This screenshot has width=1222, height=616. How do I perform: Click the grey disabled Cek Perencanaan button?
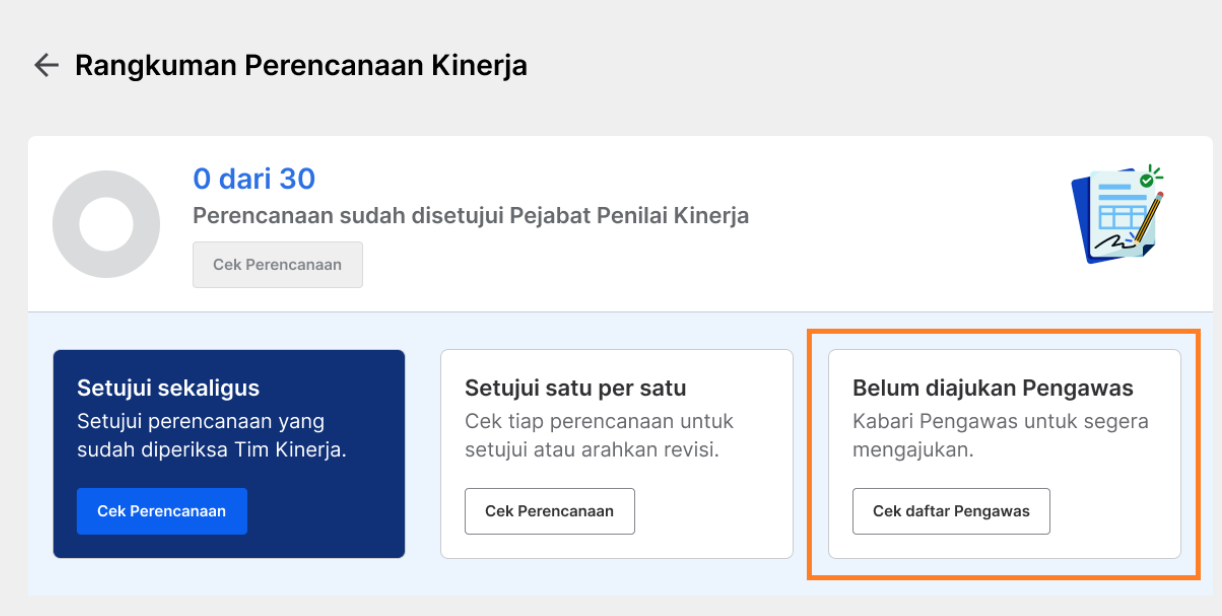[x=277, y=265]
